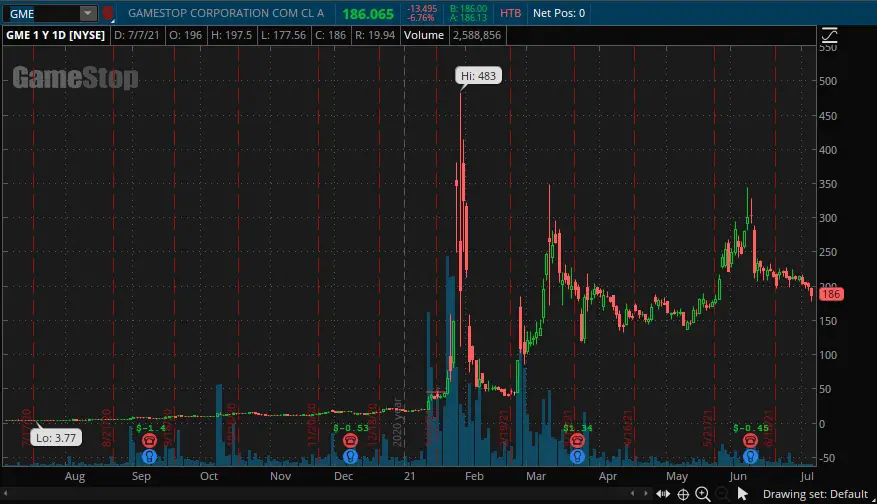Click the $1.34 earnings estimate label
Image resolution: width=877 pixels, height=504 pixels.
(x=578, y=428)
